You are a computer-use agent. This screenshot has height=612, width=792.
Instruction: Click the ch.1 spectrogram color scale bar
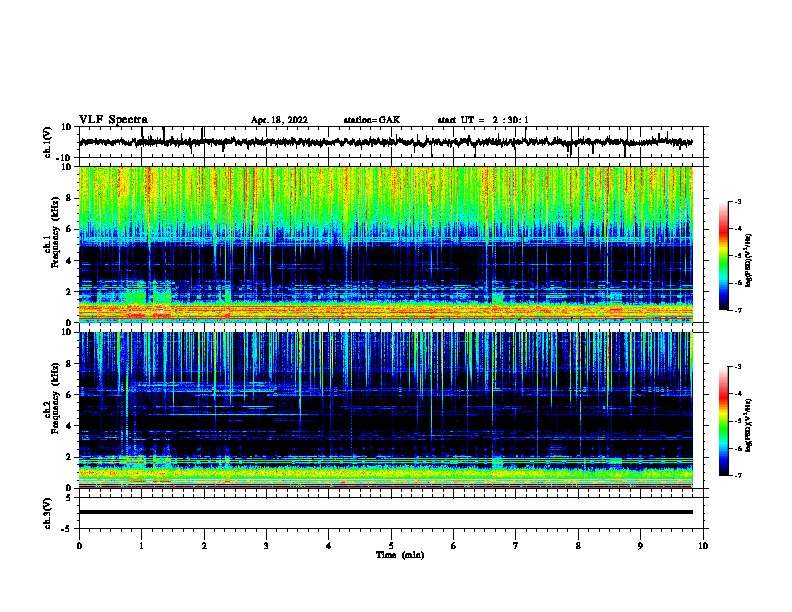pyautogui.click(x=724, y=256)
